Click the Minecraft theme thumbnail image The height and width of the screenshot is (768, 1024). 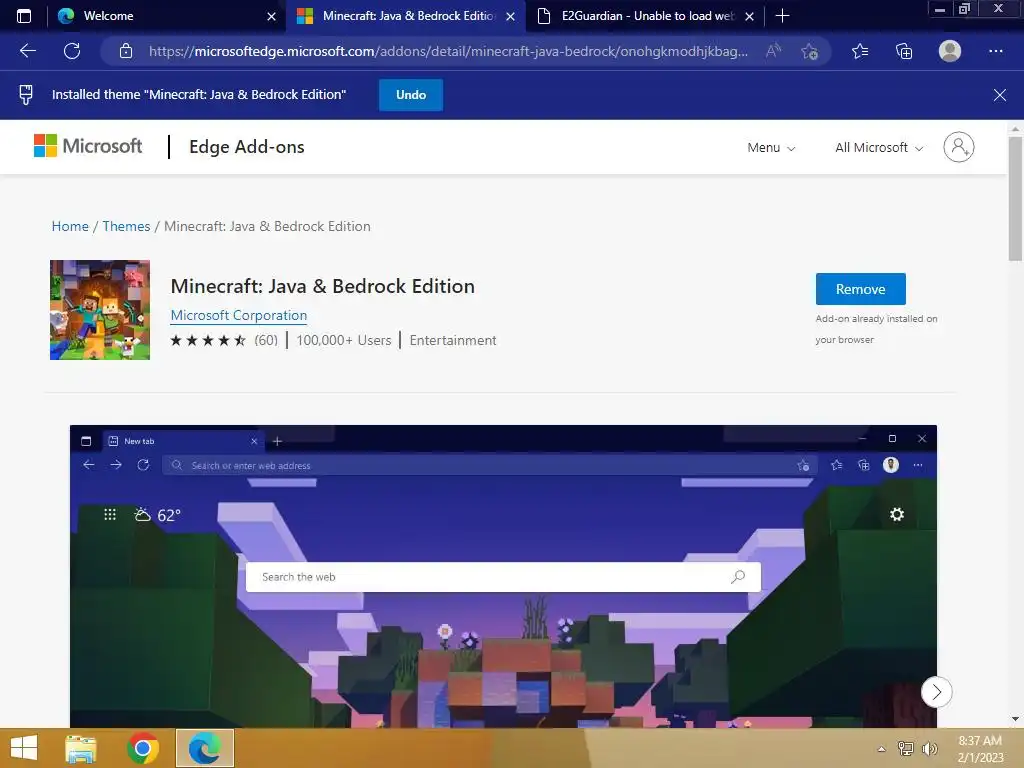tap(100, 310)
